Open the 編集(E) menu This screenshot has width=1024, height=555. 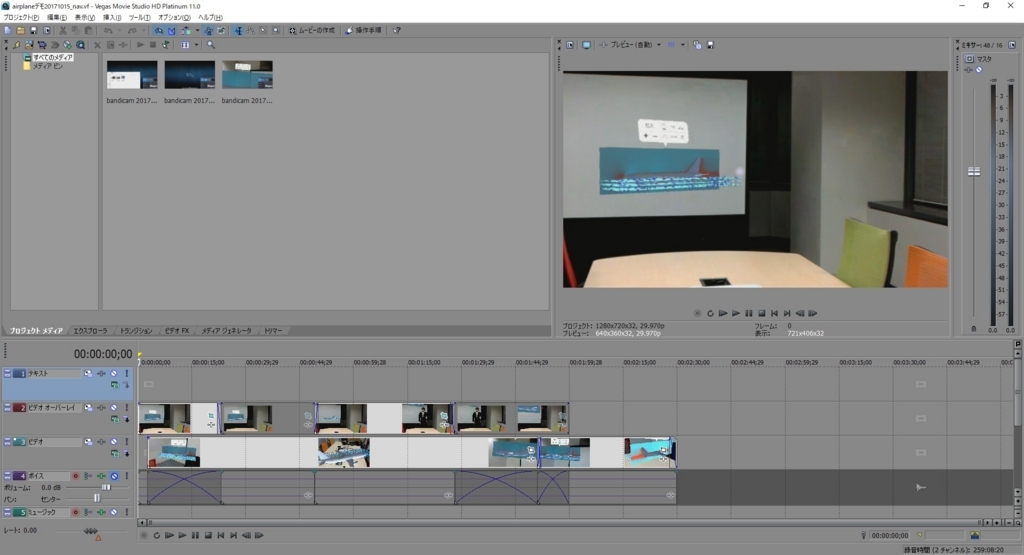coord(56,18)
